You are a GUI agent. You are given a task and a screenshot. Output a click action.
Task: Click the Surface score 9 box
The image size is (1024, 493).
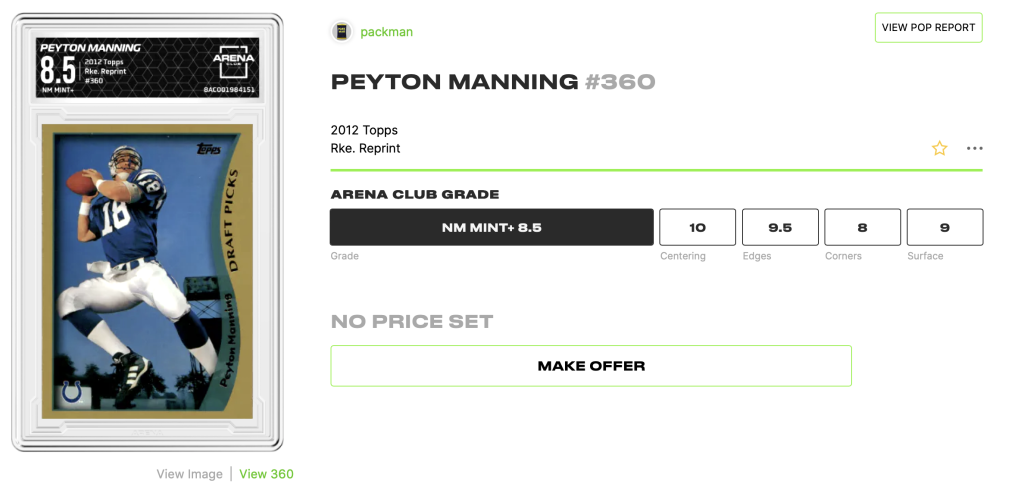click(944, 227)
